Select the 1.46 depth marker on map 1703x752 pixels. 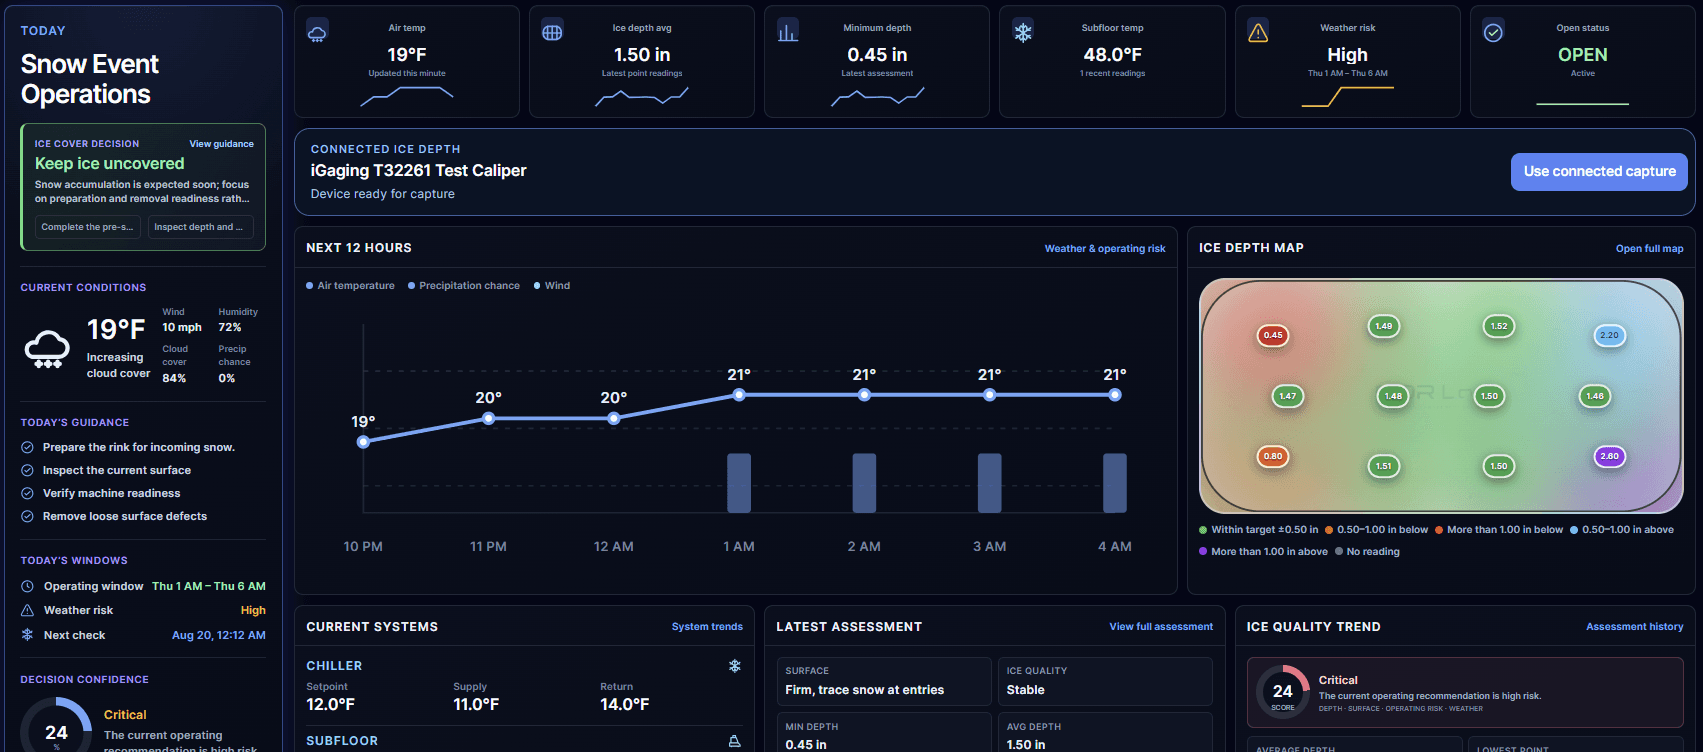(x=1595, y=396)
